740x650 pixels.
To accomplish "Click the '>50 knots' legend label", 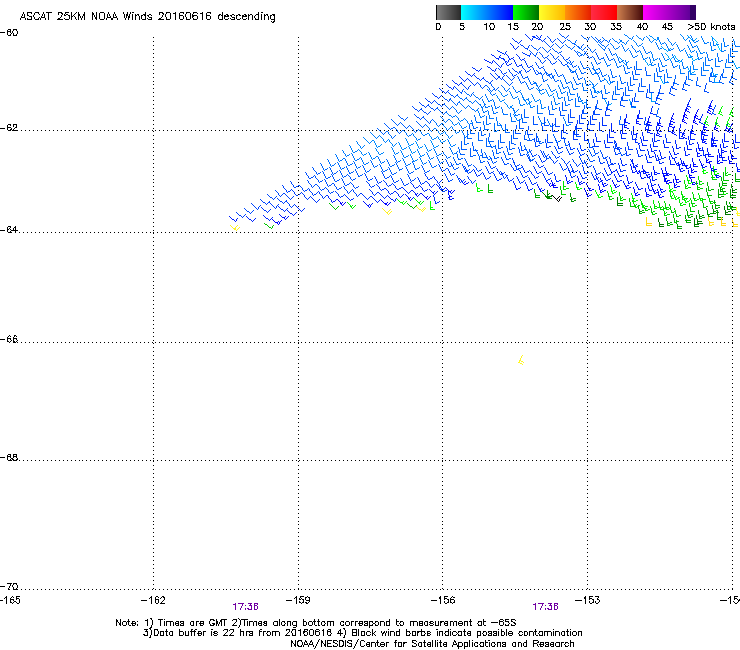I will tap(711, 27).
